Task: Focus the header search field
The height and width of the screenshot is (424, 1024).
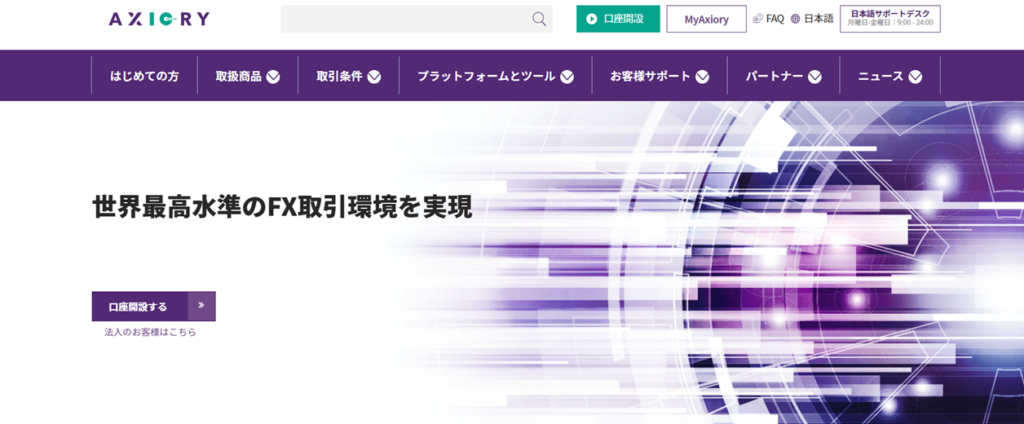Action: click(x=417, y=19)
